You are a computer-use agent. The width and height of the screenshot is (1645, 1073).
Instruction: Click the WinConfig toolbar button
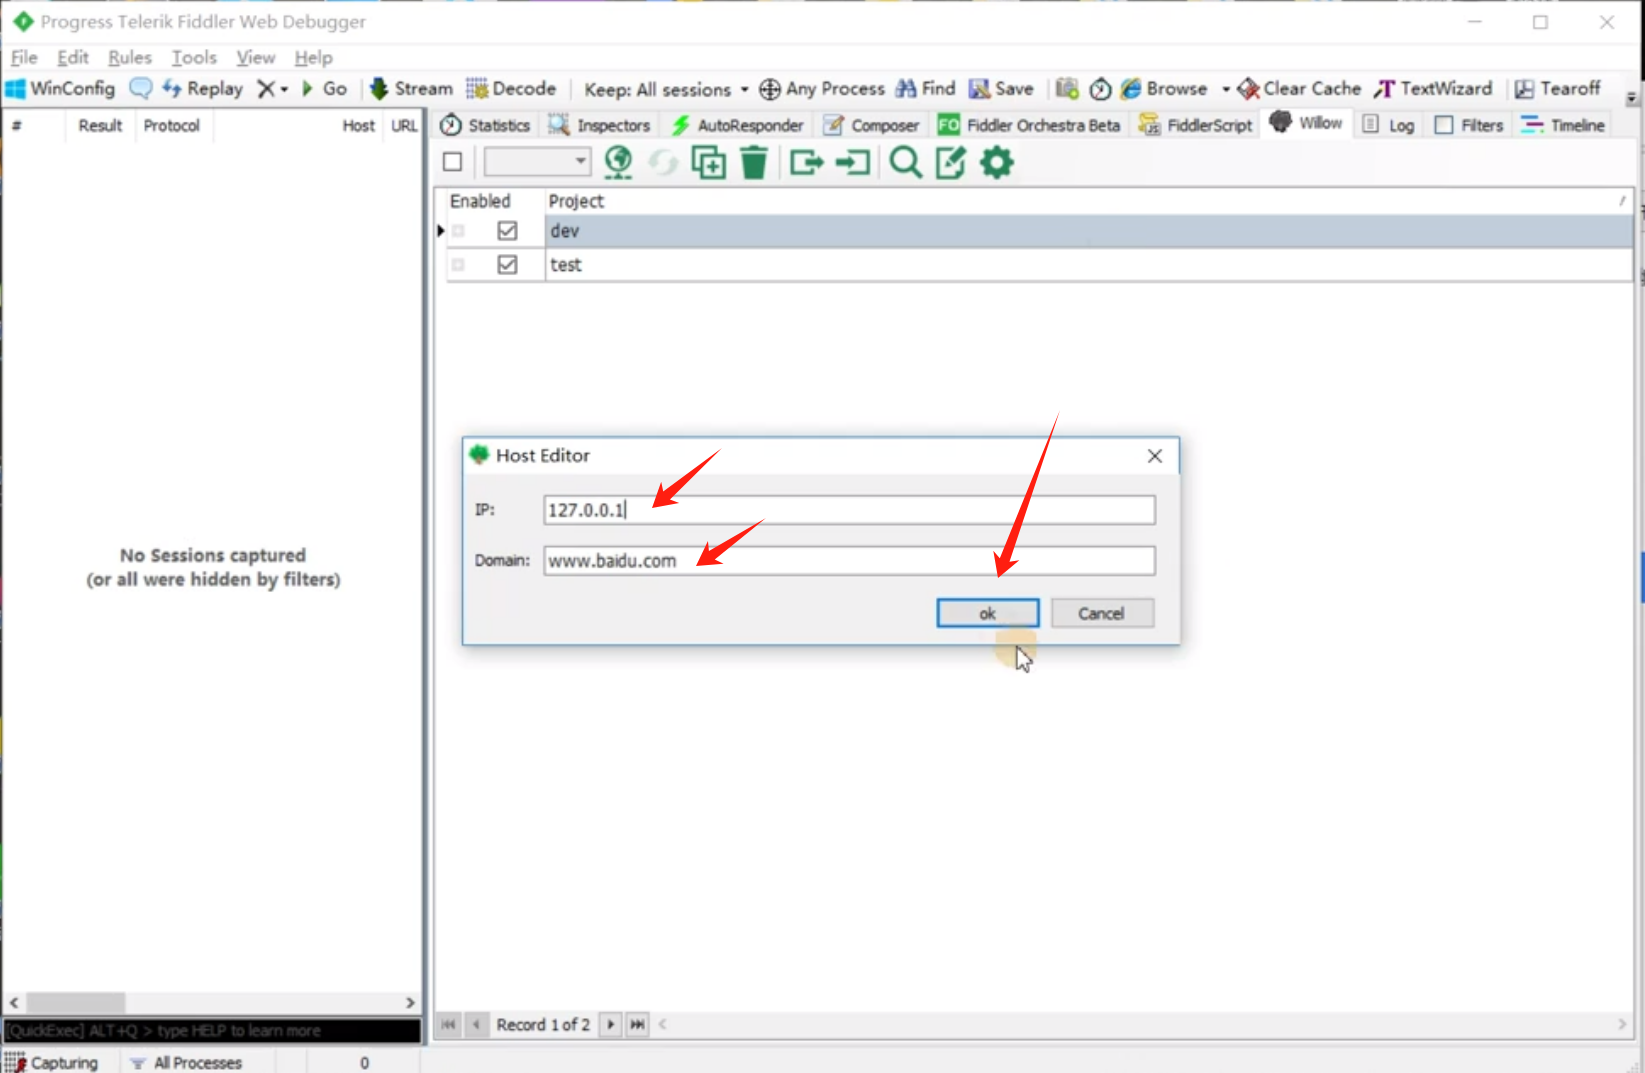pos(60,89)
